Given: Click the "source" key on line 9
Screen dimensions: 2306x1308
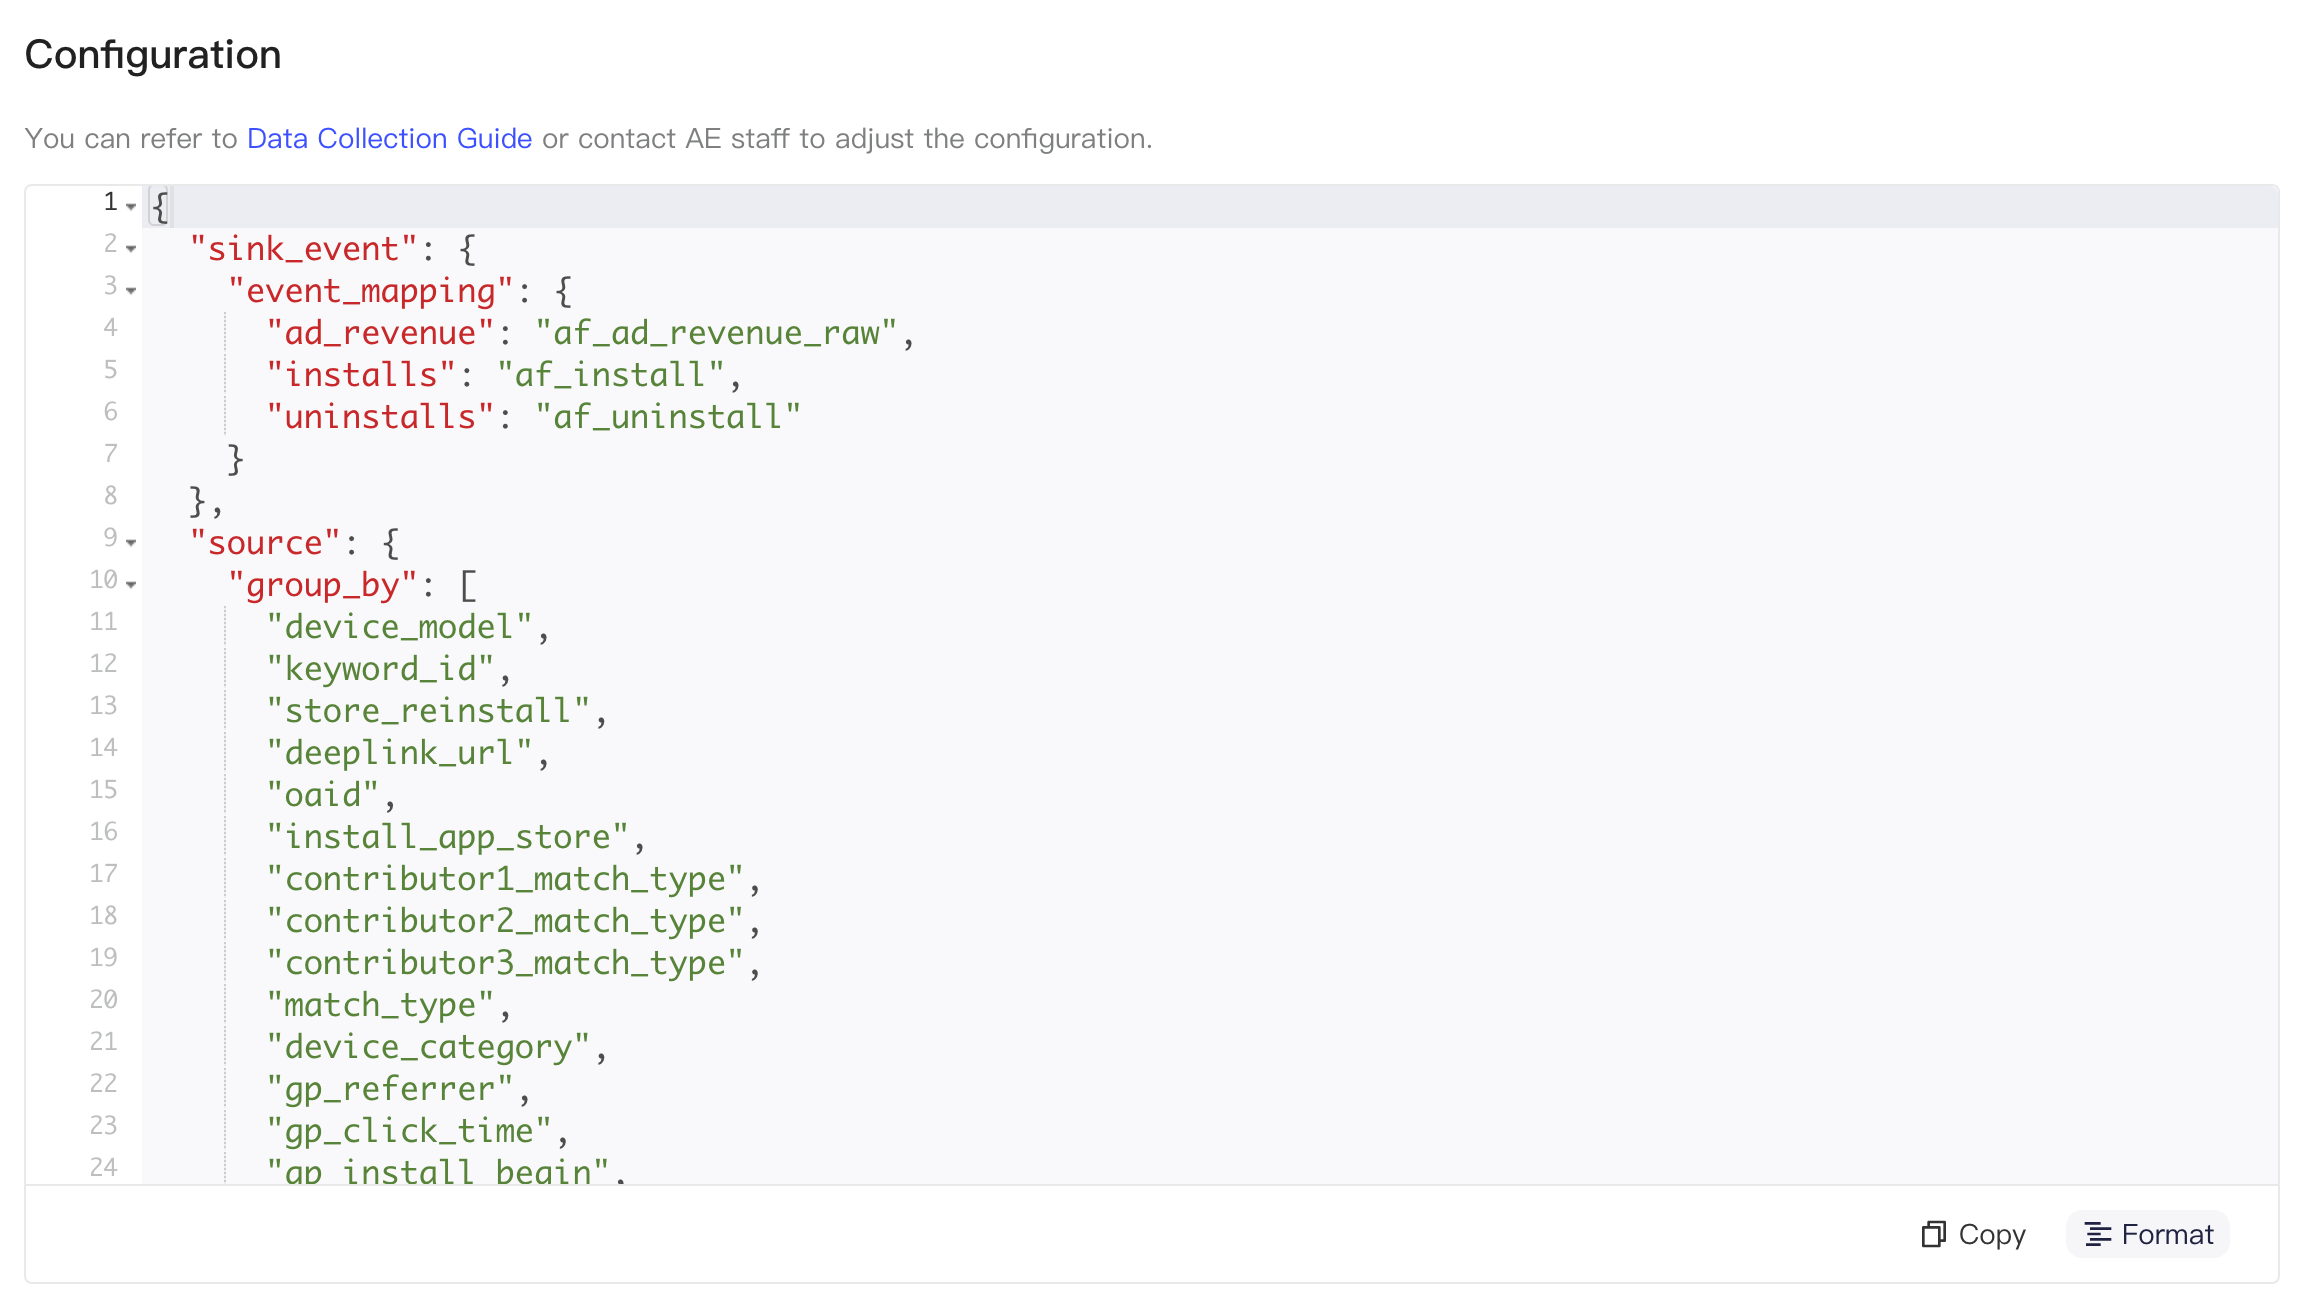Looking at the screenshot, I should click(x=265, y=542).
